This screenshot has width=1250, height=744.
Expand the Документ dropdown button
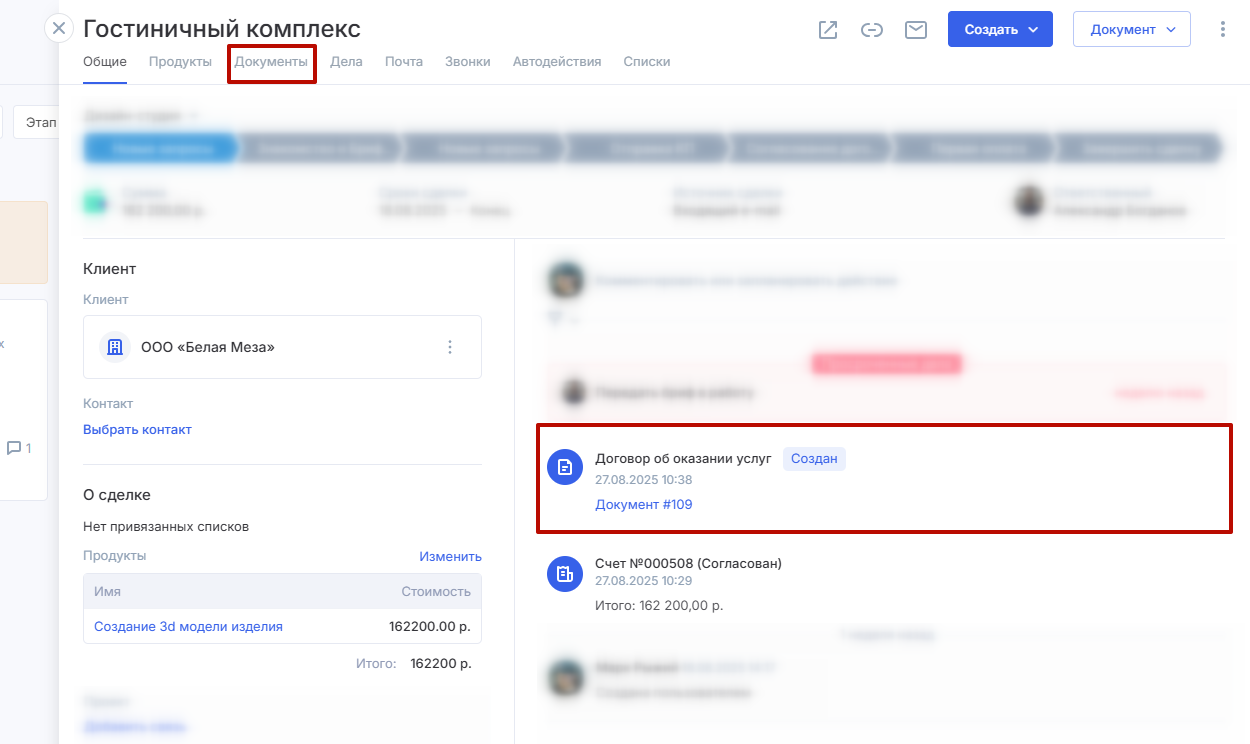pos(1131,30)
